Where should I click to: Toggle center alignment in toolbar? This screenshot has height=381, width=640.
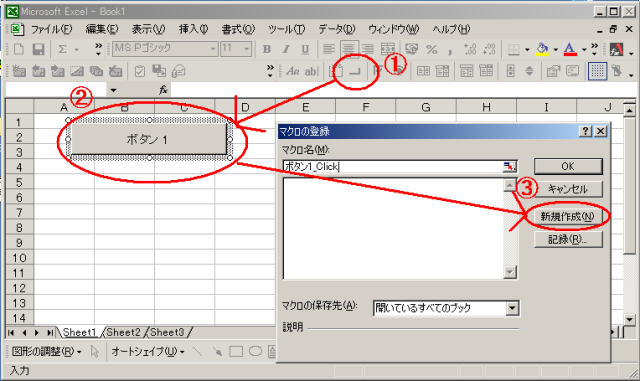coord(348,49)
